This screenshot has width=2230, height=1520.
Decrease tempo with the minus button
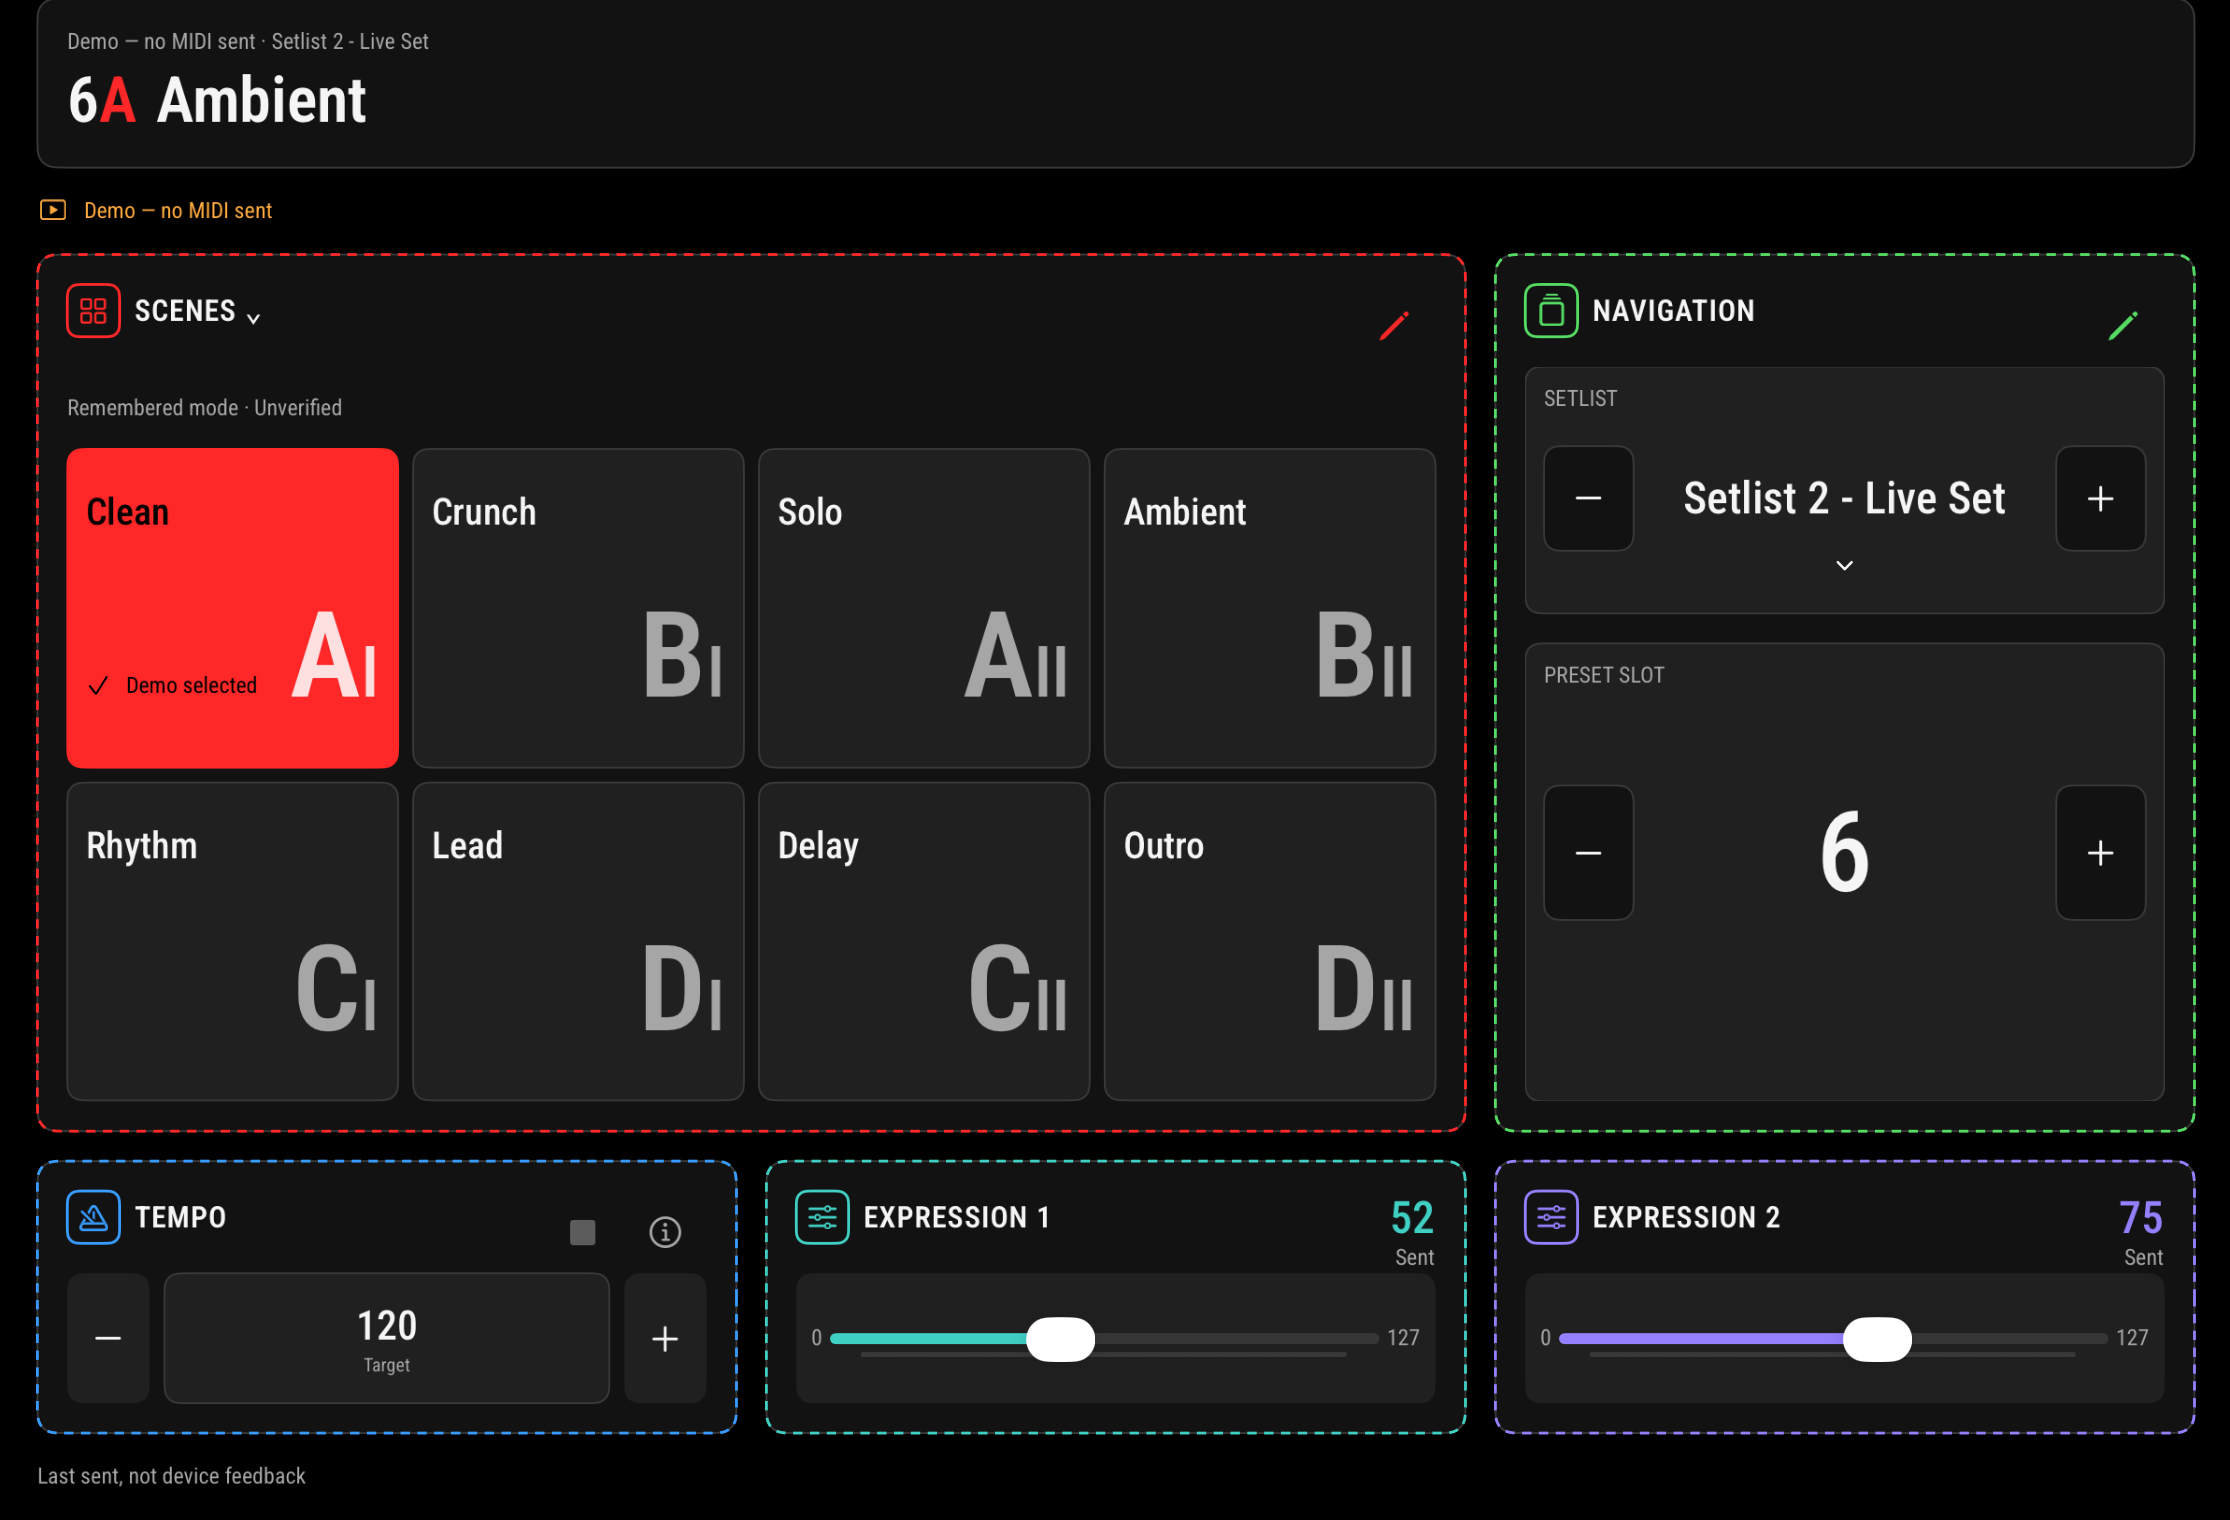(108, 1338)
